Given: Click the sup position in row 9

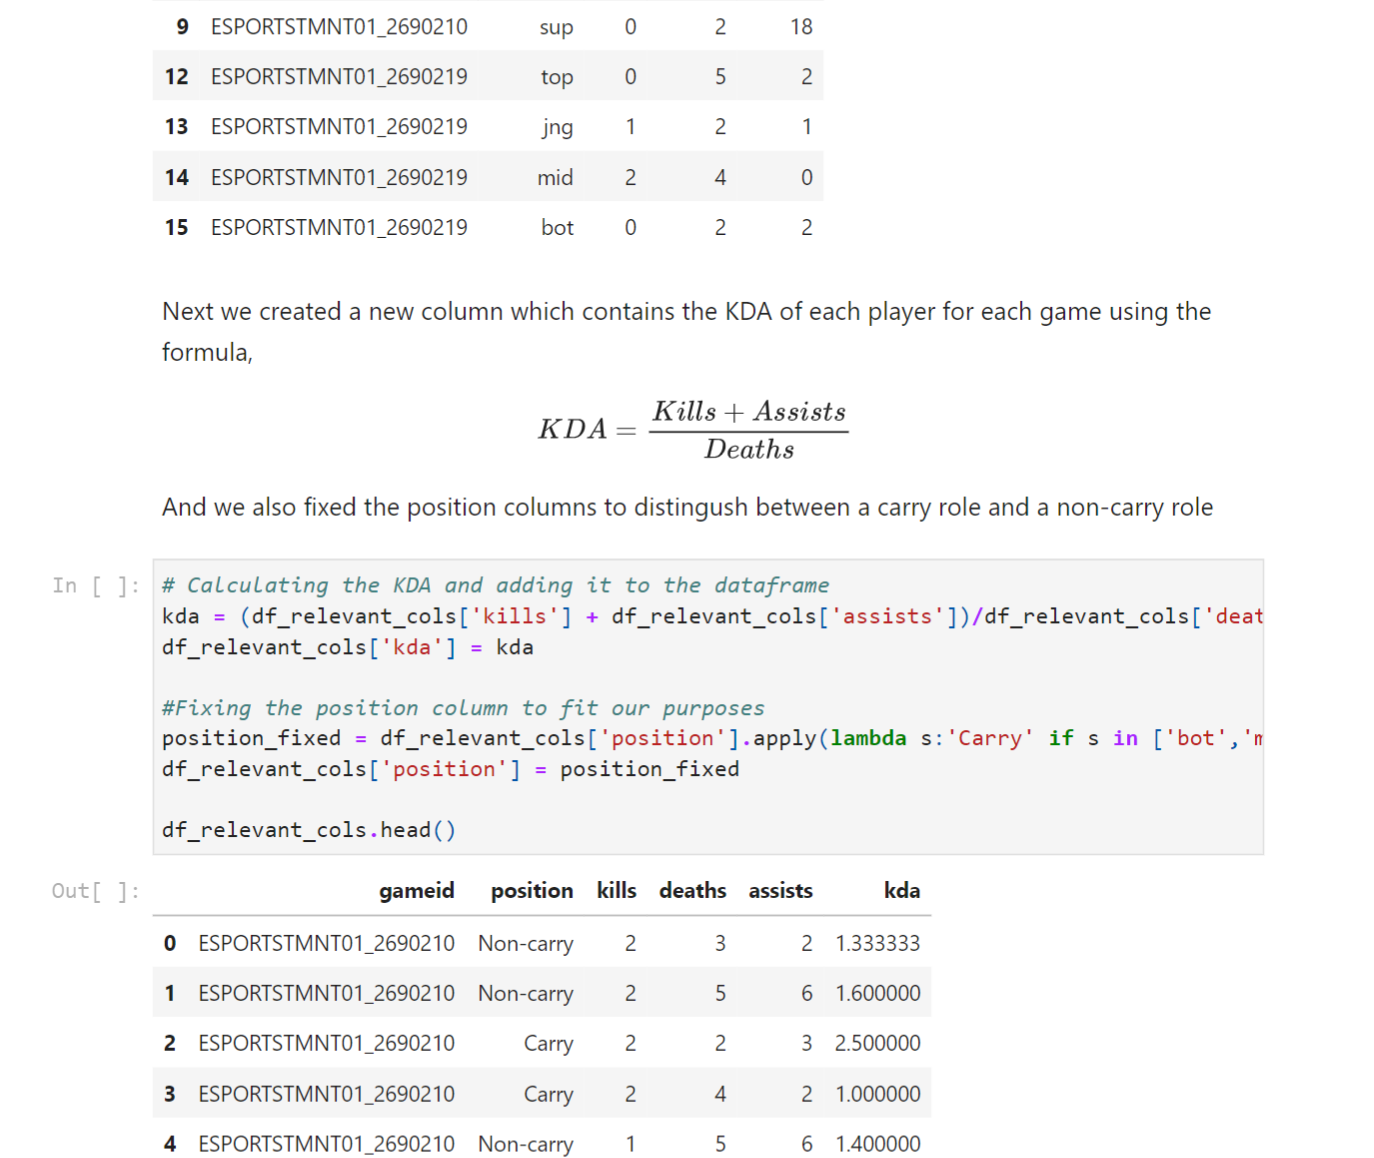Looking at the screenshot, I should click(556, 27).
